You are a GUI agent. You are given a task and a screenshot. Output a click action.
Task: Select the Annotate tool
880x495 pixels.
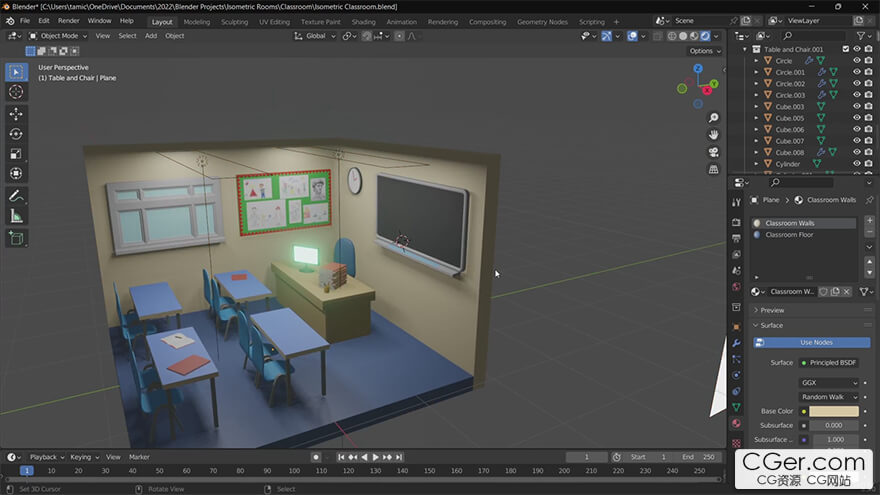click(x=16, y=196)
